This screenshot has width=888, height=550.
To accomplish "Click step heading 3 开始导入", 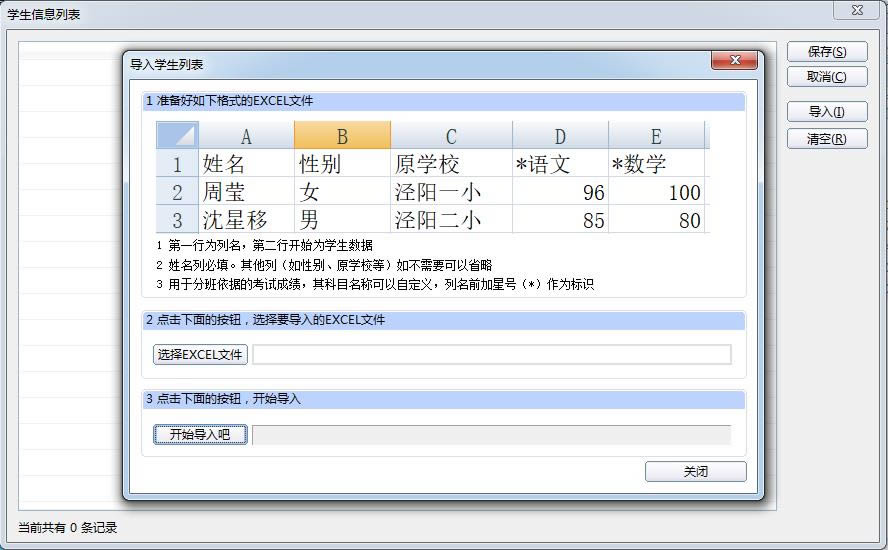I will click(223, 399).
